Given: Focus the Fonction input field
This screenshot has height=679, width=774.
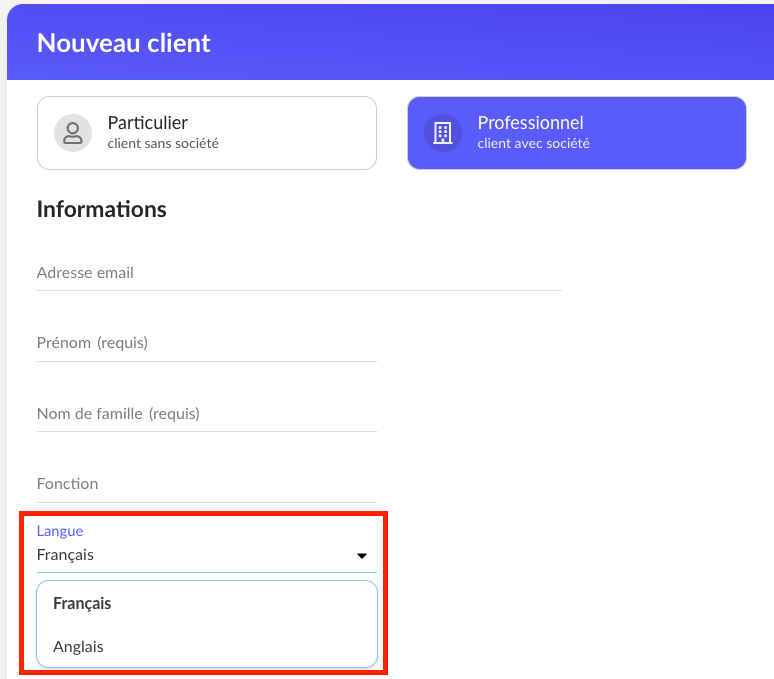Looking at the screenshot, I should [206, 484].
